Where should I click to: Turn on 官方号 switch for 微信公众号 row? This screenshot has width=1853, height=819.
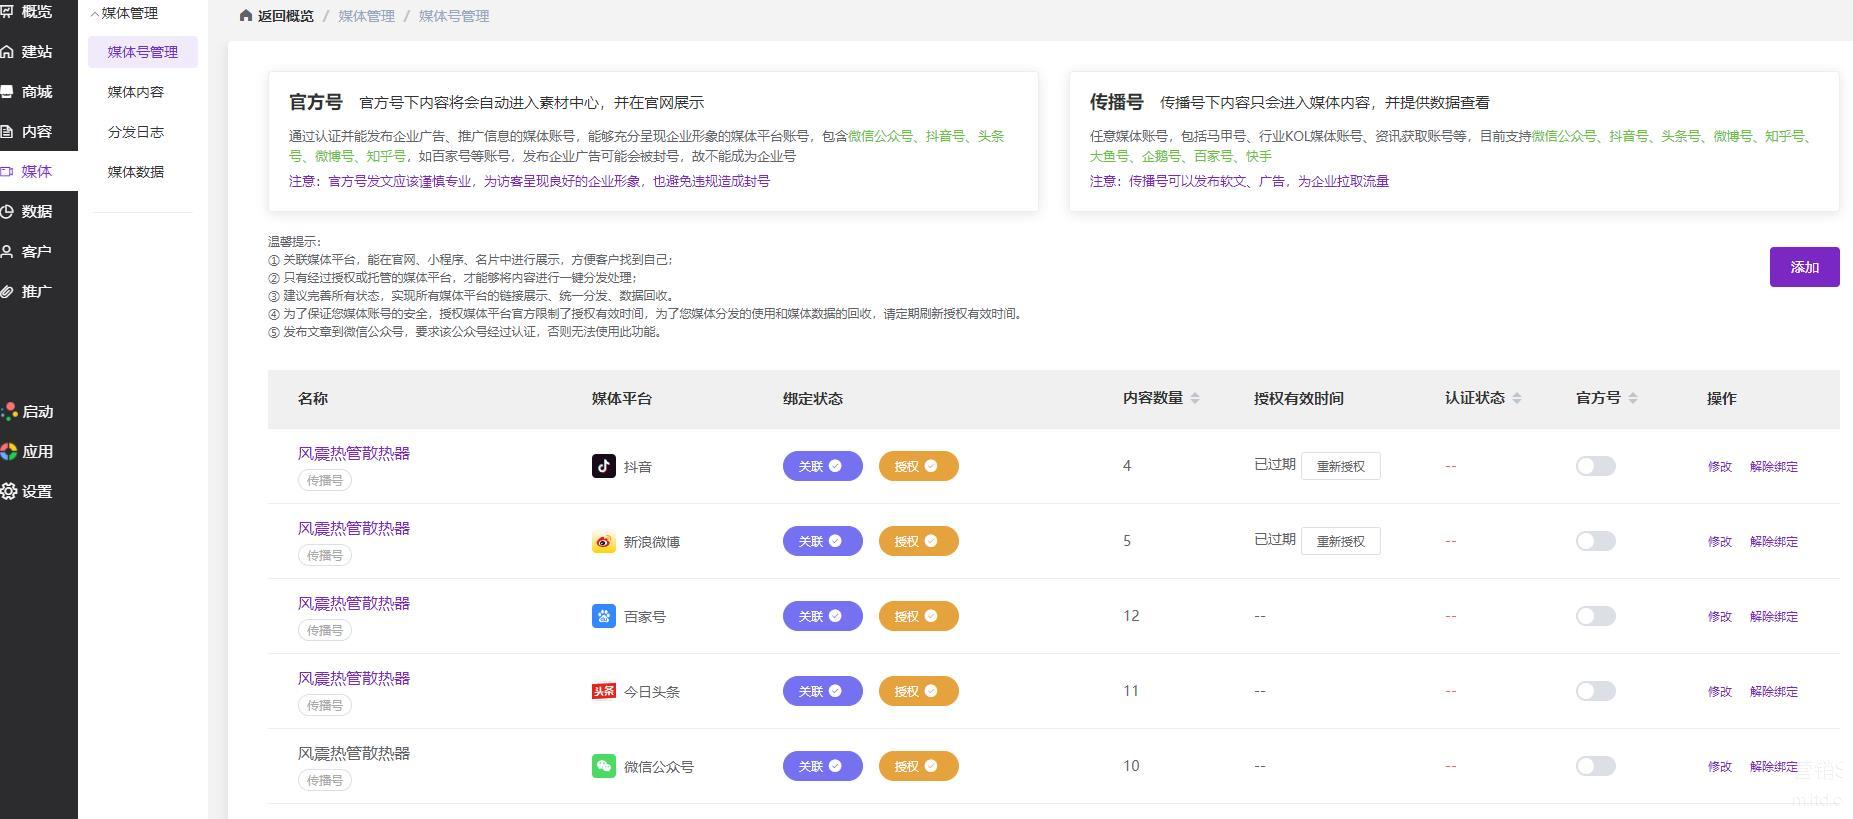point(1595,766)
